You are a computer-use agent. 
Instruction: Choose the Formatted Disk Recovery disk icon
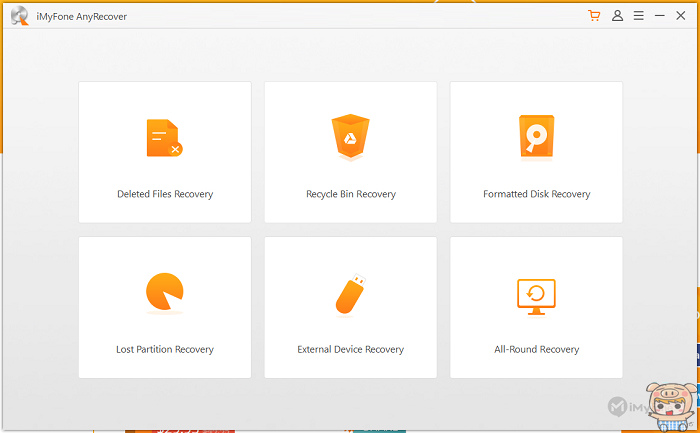tap(536, 136)
